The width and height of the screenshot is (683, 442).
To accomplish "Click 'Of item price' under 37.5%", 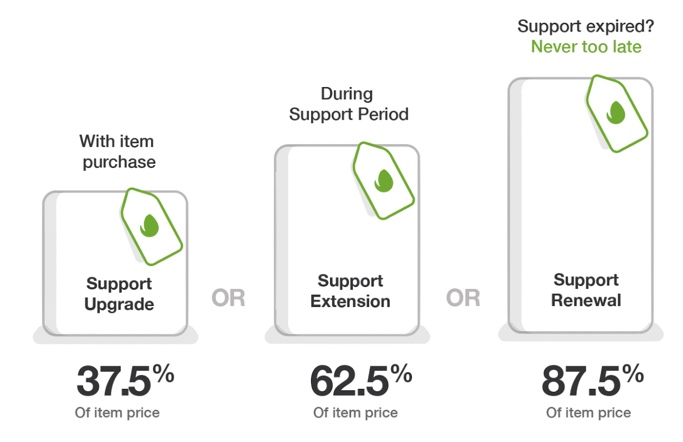I will [x=117, y=412].
